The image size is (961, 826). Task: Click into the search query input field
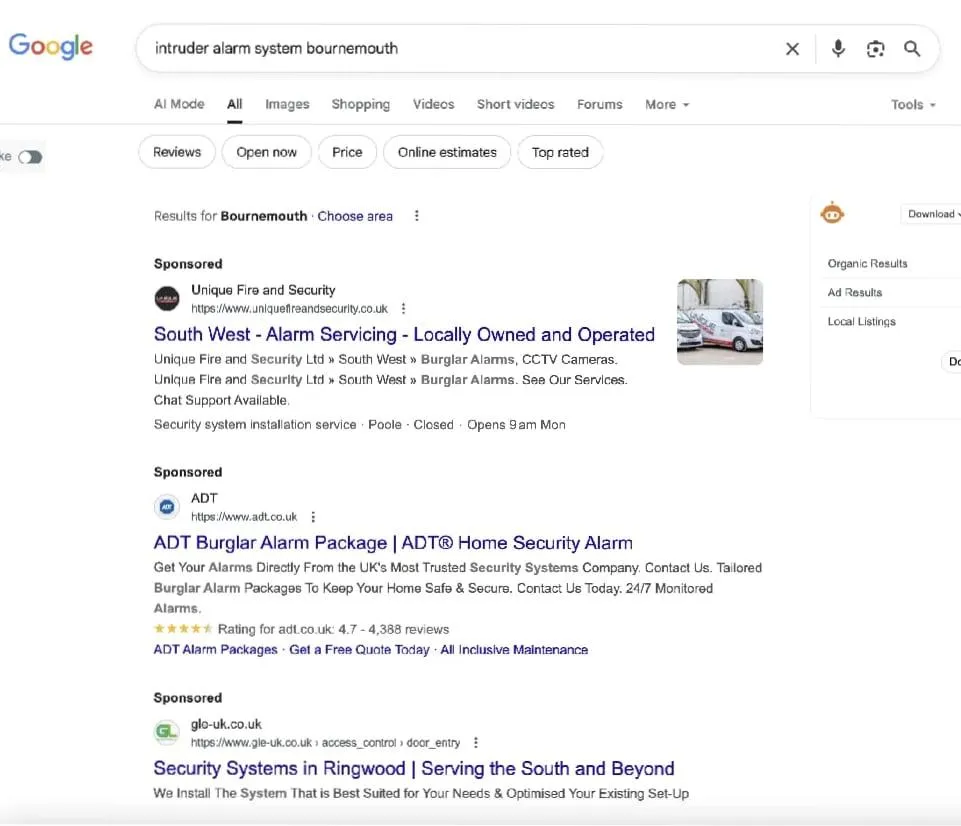click(x=460, y=48)
